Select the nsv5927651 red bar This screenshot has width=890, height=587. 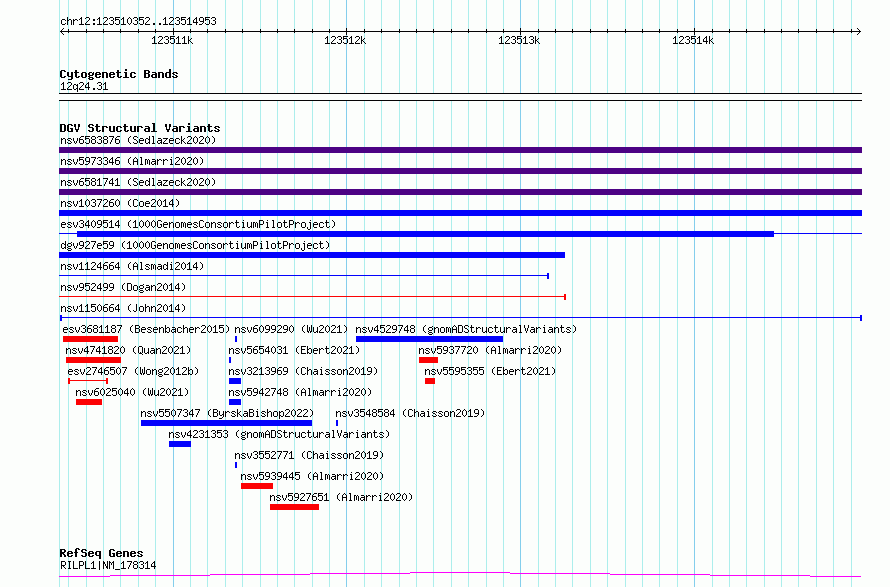point(295,507)
